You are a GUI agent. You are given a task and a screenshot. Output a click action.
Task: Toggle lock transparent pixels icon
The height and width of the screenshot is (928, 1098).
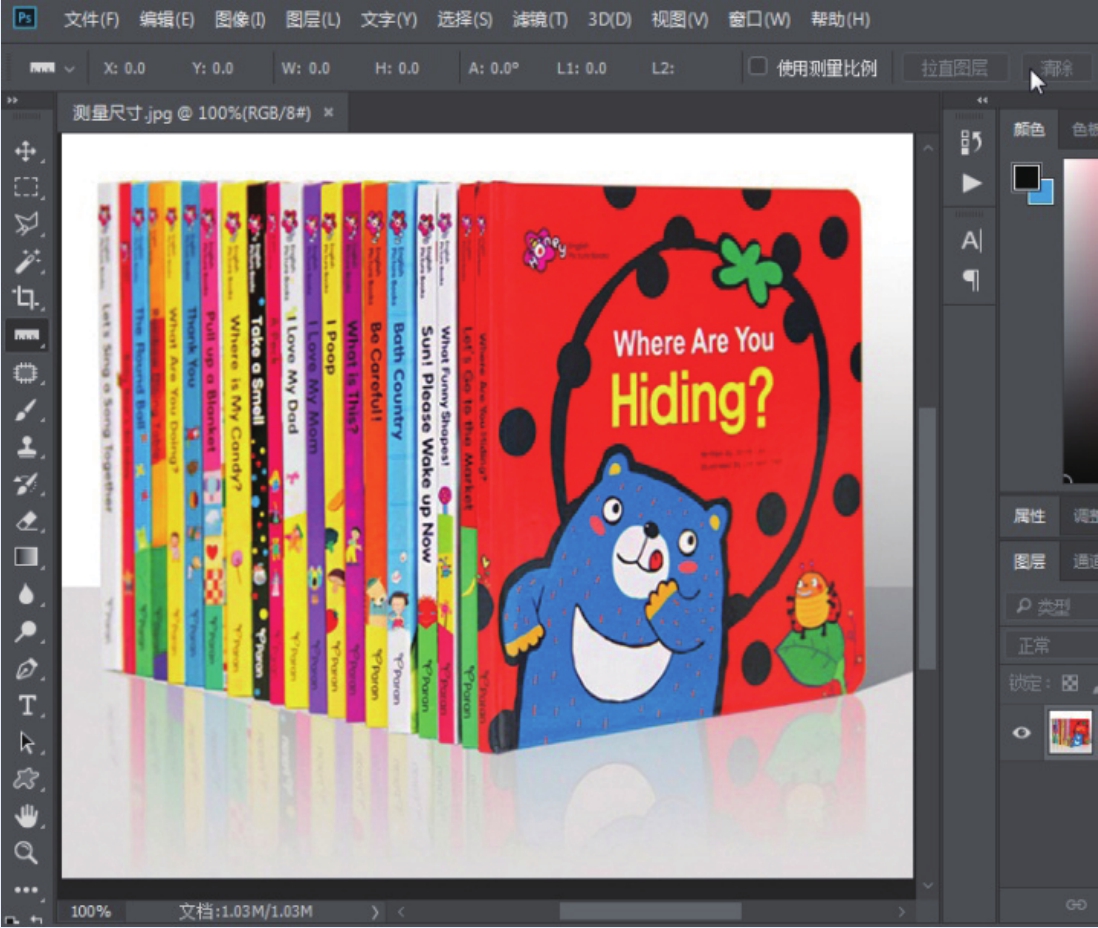point(1069,683)
